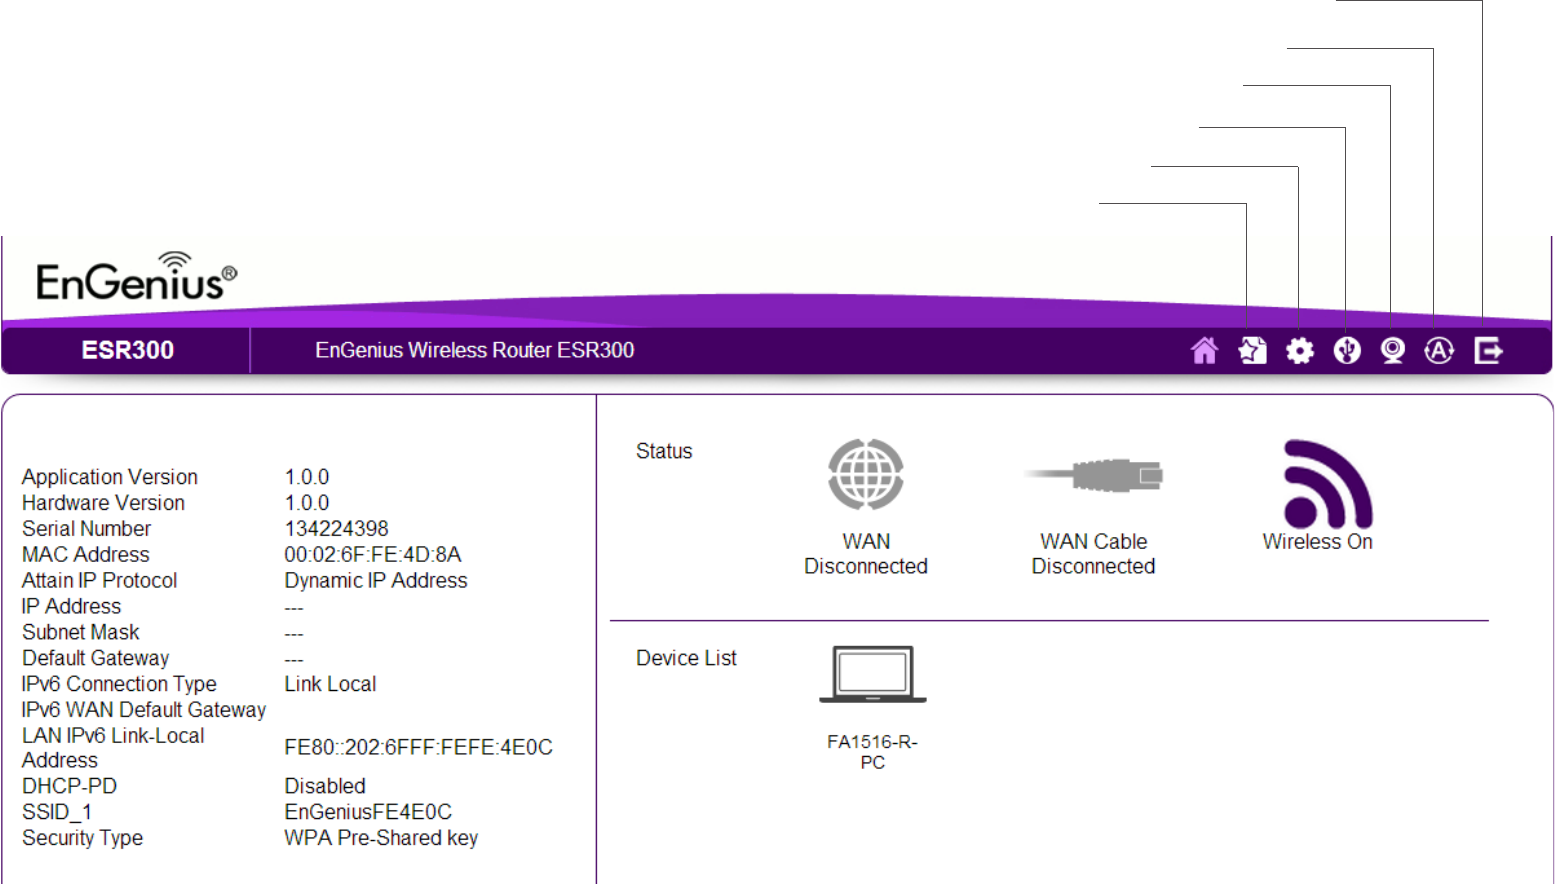Click the 'Device List' heading
Image resolution: width=1555 pixels, height=884 pixels.
pos(686,658)
